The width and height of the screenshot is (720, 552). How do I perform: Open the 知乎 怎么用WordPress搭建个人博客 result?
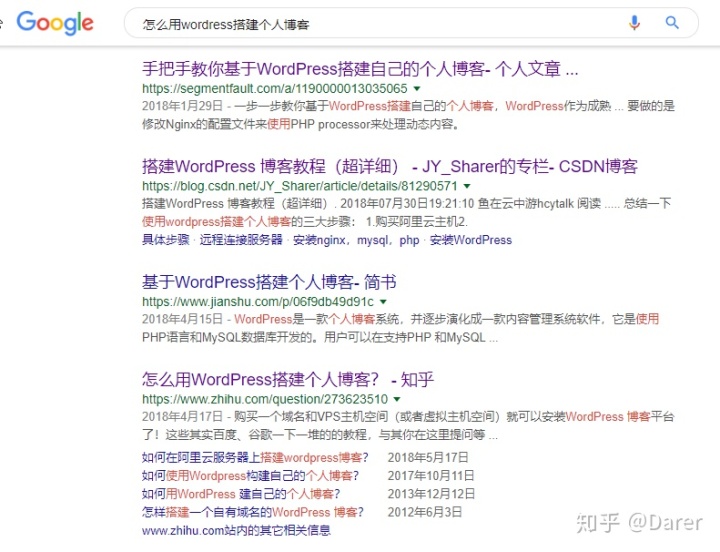tap(288, 379)
